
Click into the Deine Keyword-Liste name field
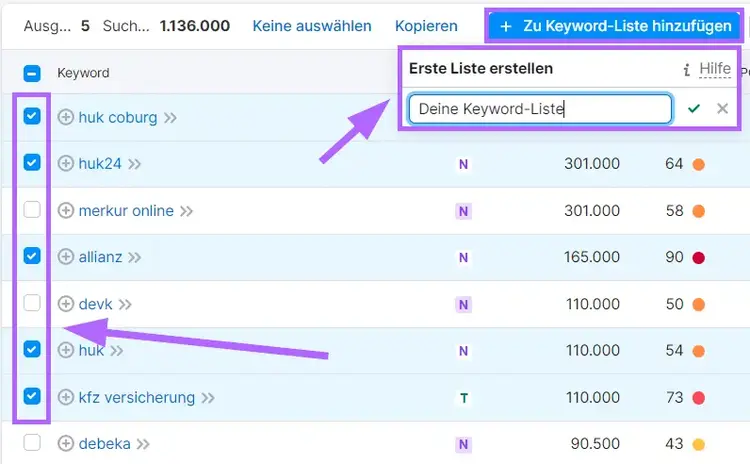click(x=540, y=109)
